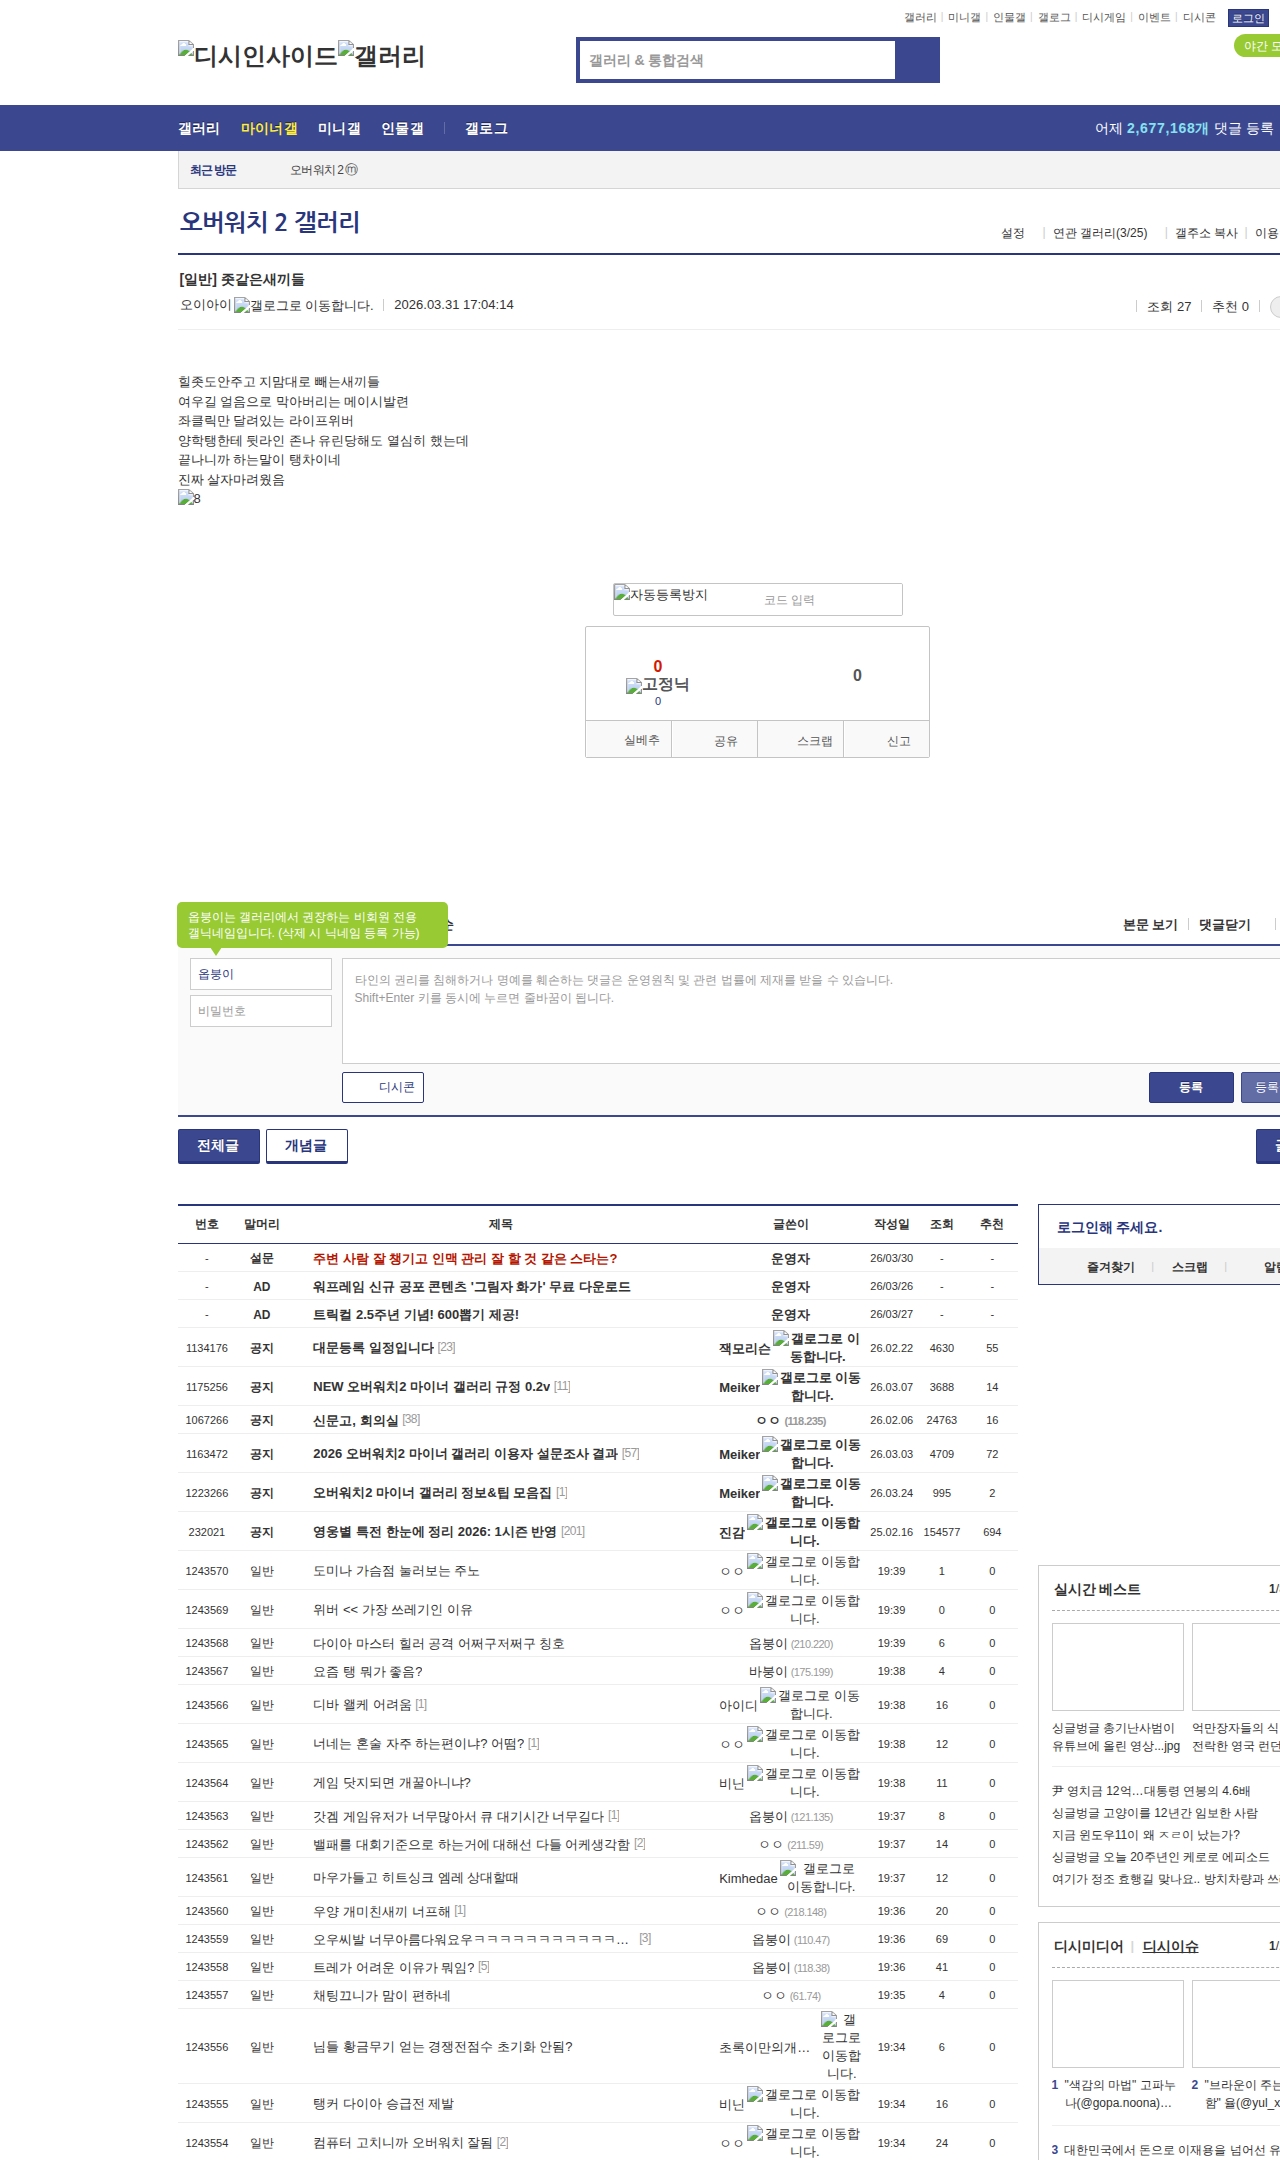Open the 디시콘 picker button below comment box
The width and height of the screenshot is (1280, 2160).
click(383, 1087)
